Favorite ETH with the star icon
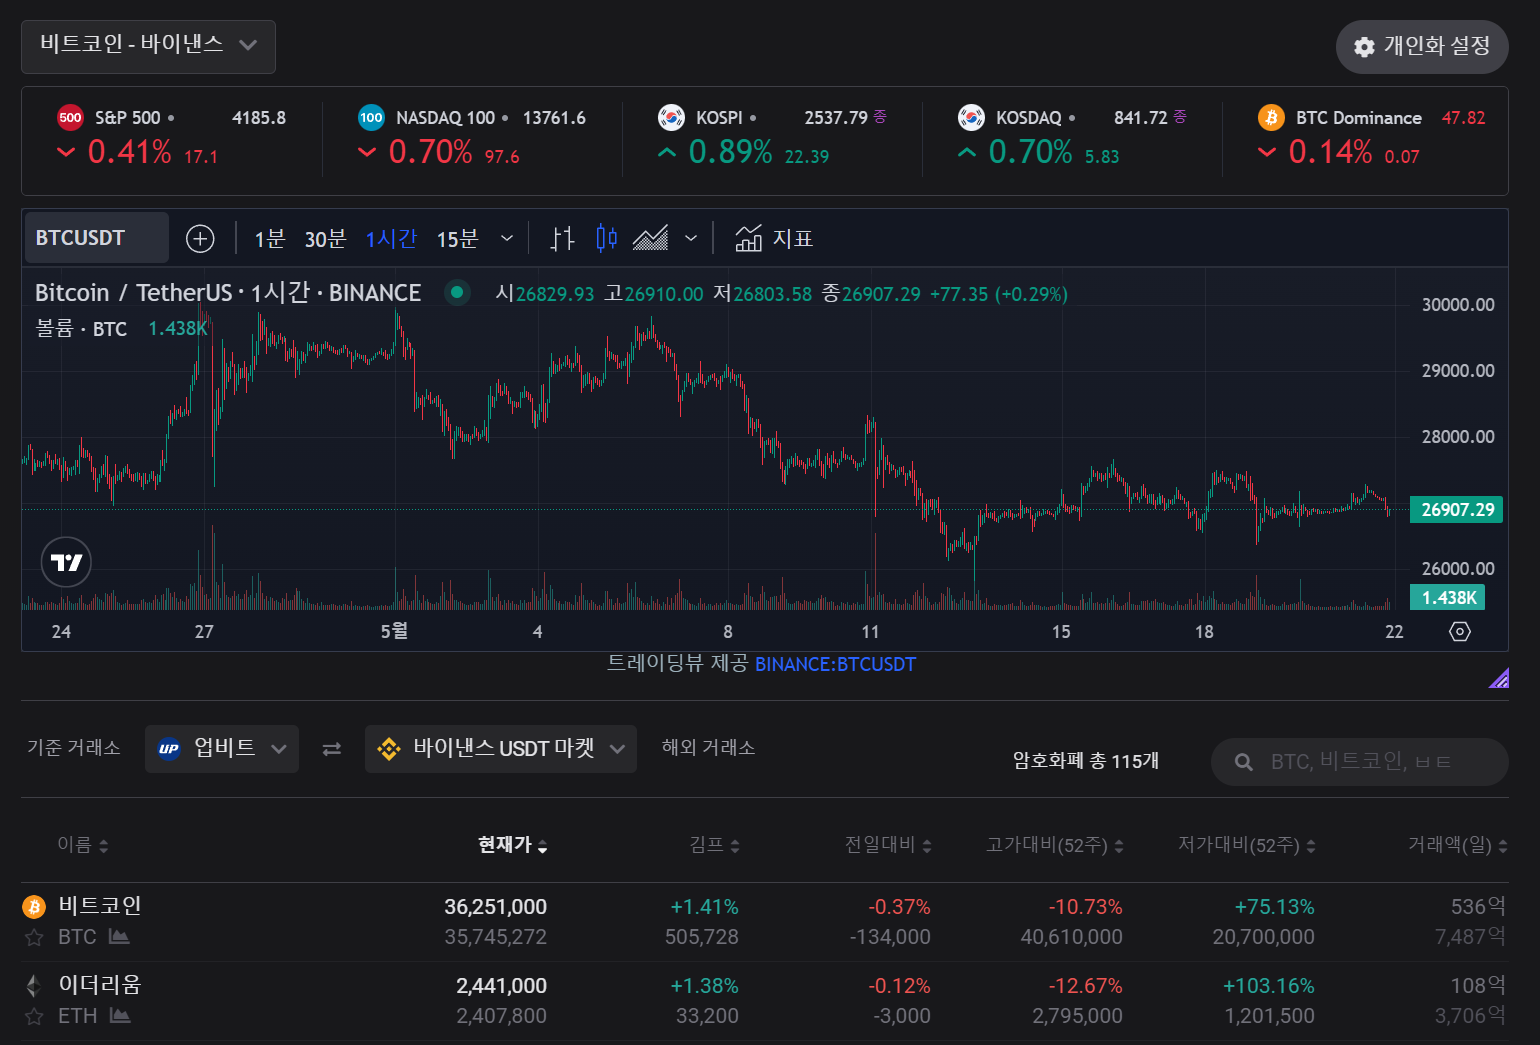Screen dimensions: 1540x1045 point(34,1016)
